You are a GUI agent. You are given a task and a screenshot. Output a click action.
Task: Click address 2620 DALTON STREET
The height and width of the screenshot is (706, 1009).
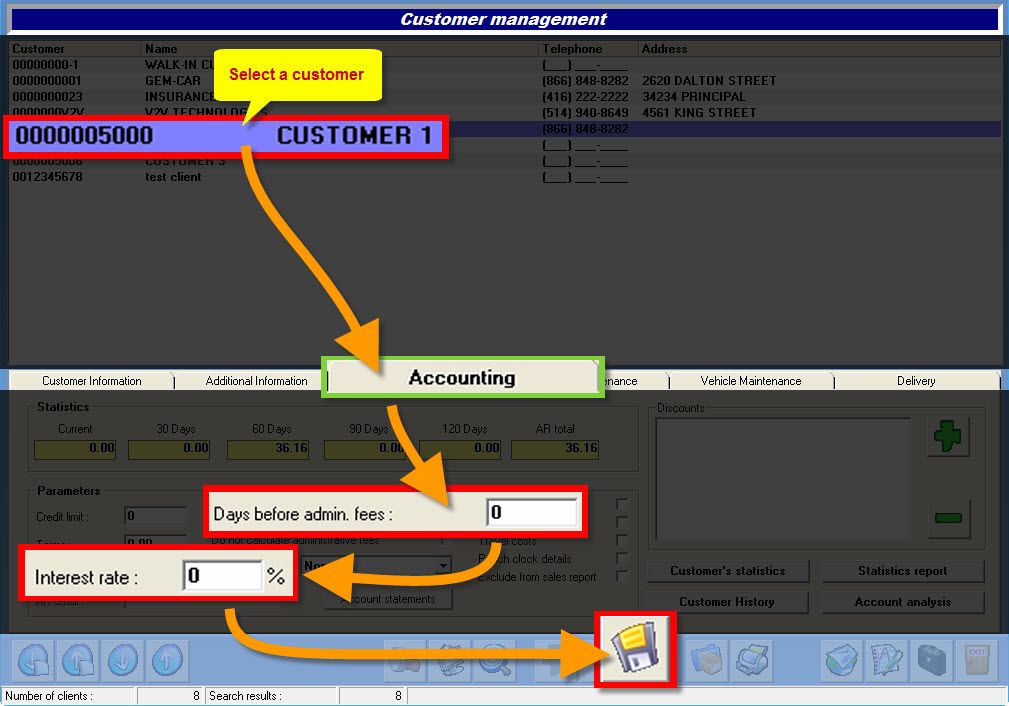pyautogui.click(x=709, y=80)
